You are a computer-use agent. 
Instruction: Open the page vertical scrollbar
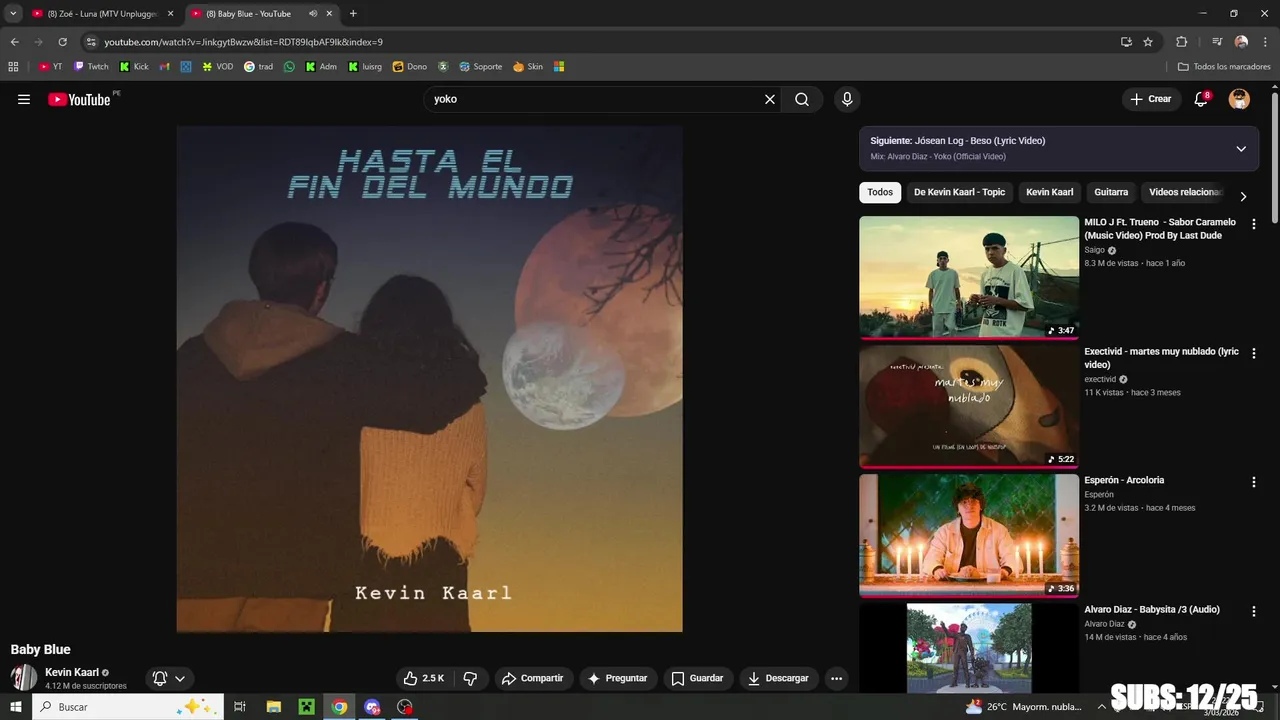pyautogui.click(x=1275, y=157)
